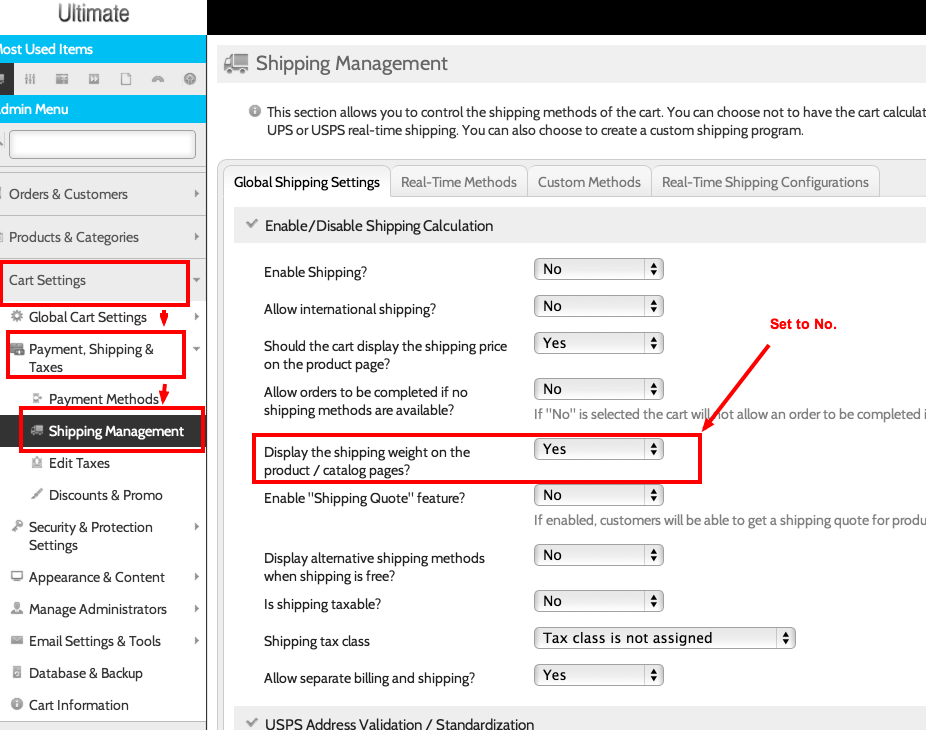Viewport: 926px width, 730px height.
Task: Open the Is shipping taxable dropdown
Action: tap(598, 601)
